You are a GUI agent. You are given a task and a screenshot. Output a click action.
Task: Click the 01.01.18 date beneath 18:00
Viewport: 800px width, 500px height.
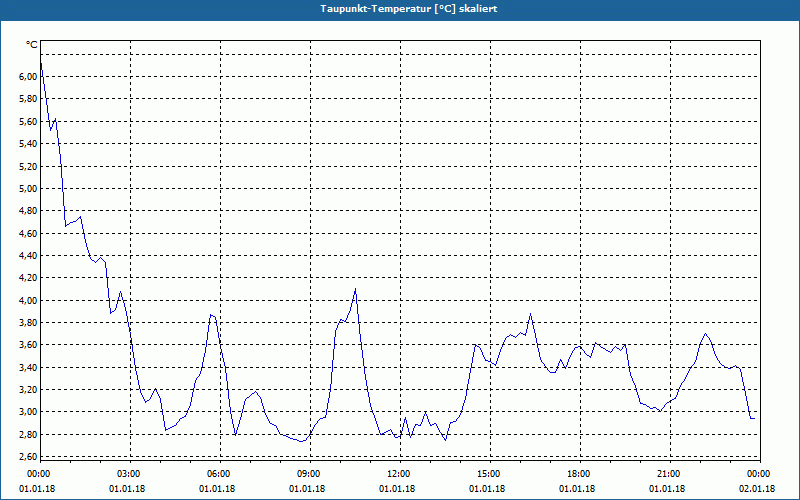577,489
